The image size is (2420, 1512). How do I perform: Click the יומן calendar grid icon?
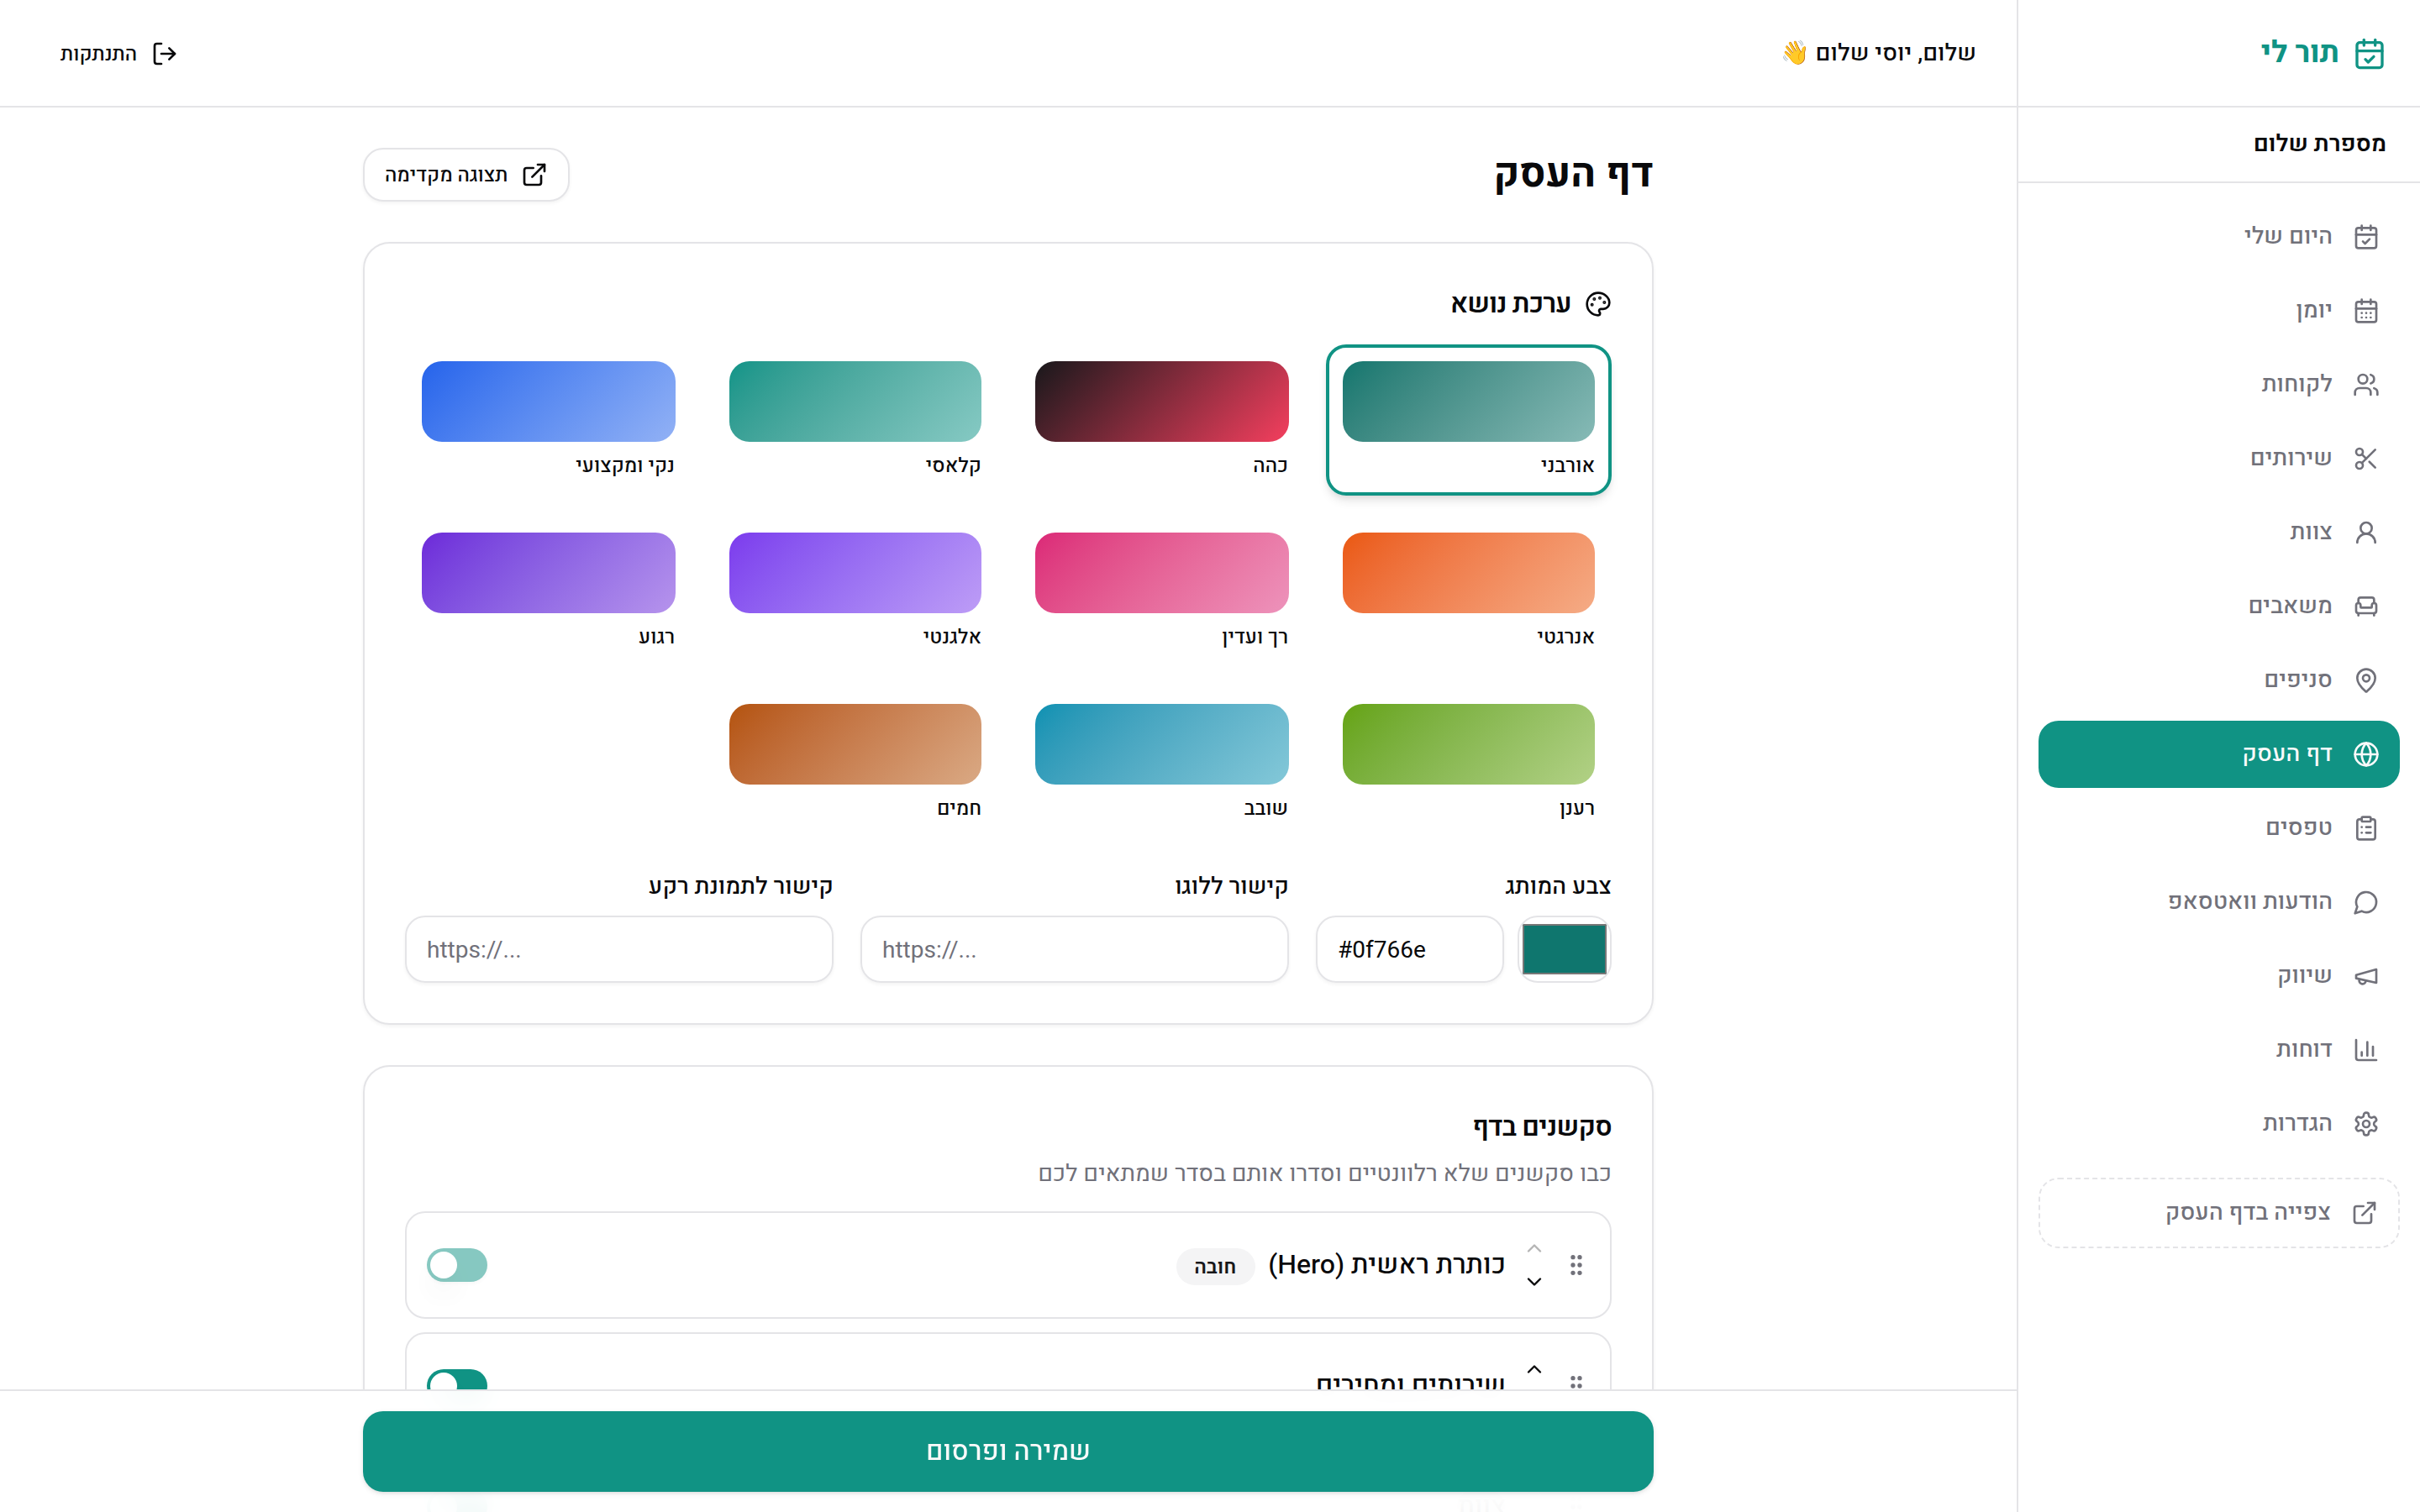coord(2365,310)
